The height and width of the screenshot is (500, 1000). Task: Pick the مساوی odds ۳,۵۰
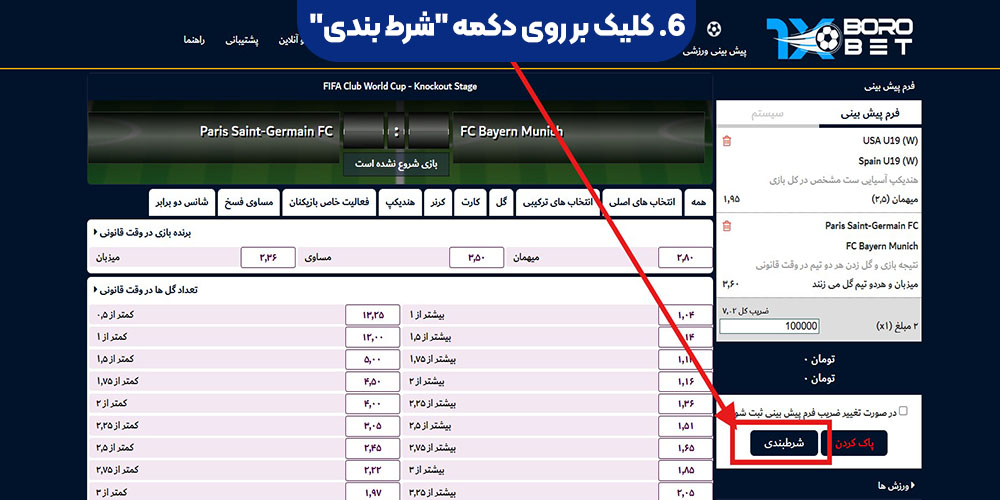[x=476, y=258]
